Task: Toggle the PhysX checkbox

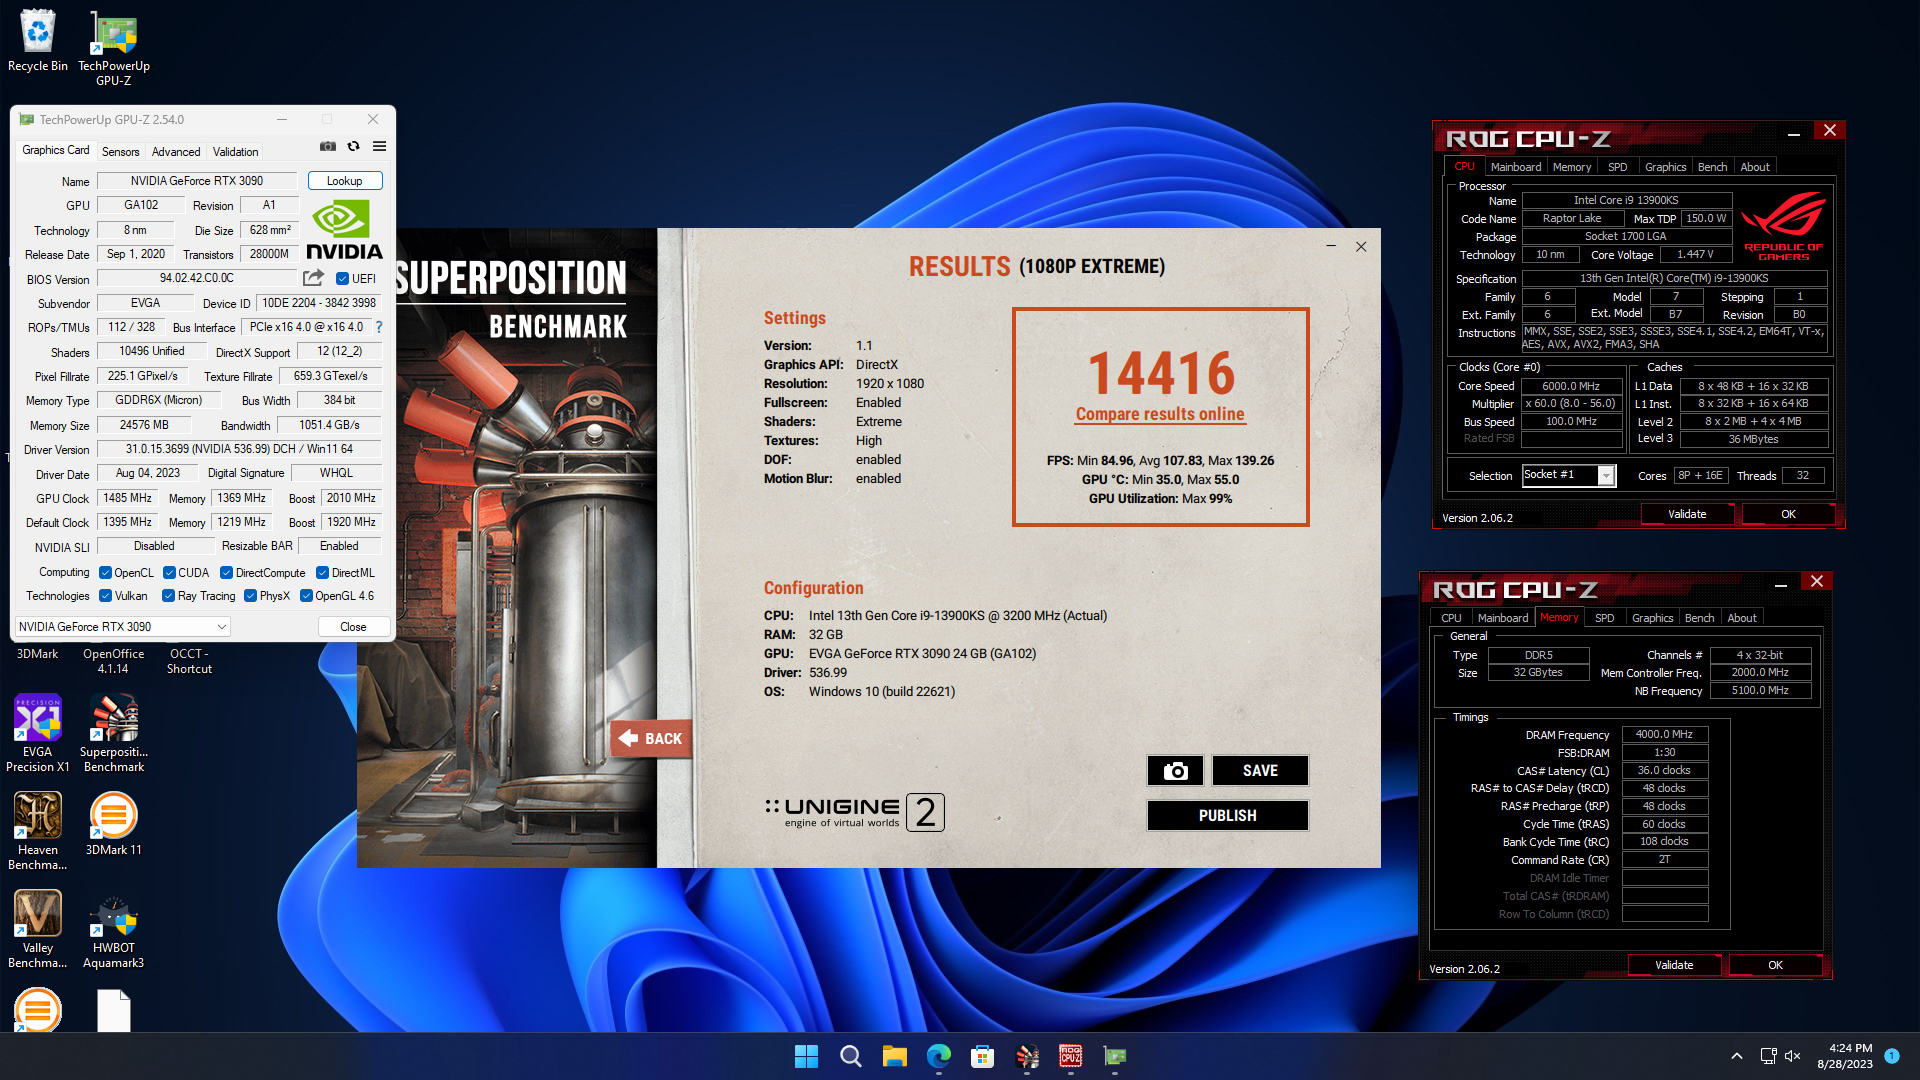Action: (x=251, y=596)
